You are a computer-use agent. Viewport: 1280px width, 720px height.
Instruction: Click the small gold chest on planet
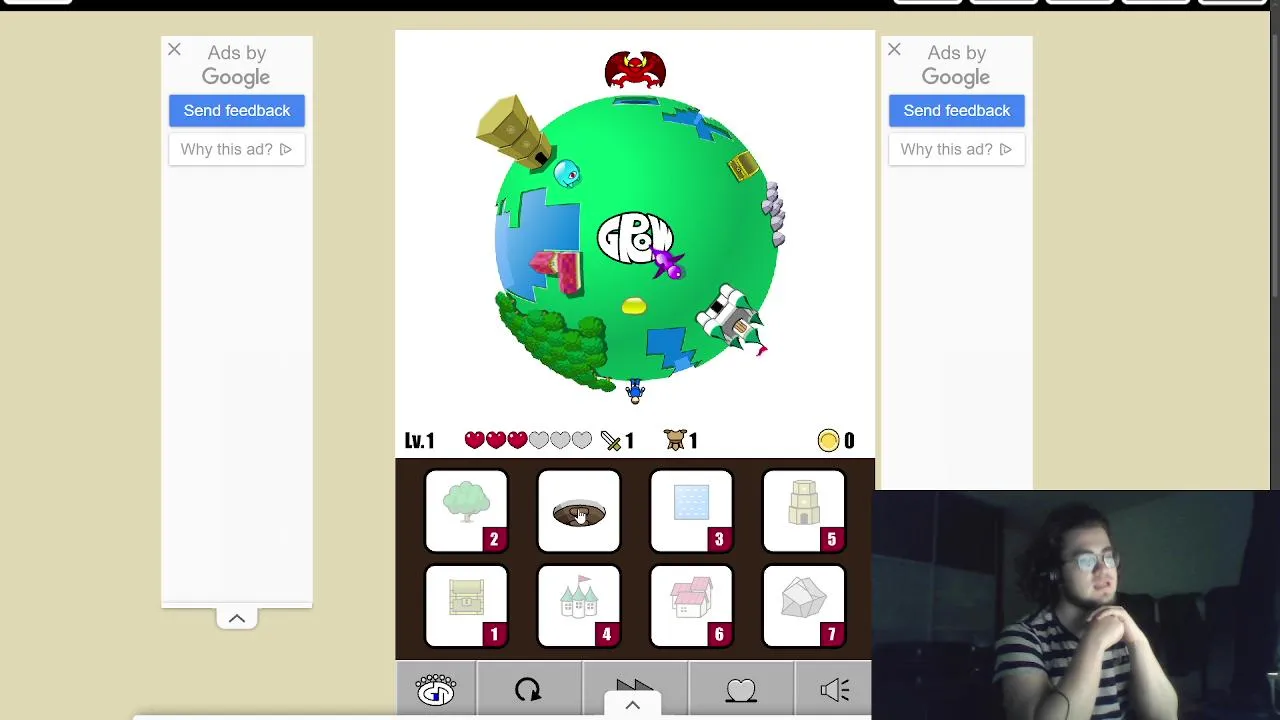pos(743,165)
